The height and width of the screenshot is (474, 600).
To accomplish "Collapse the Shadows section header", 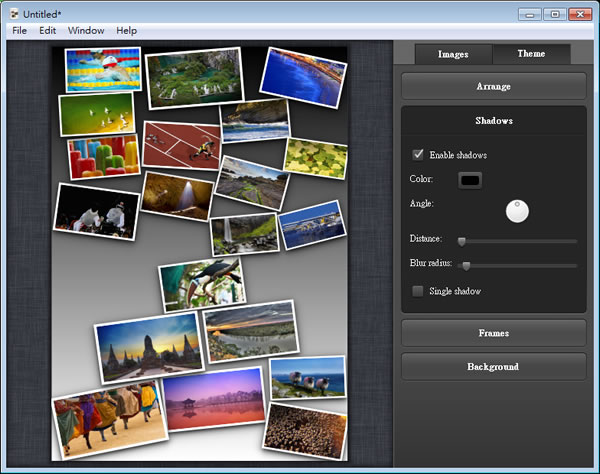I will click(494, 121).
